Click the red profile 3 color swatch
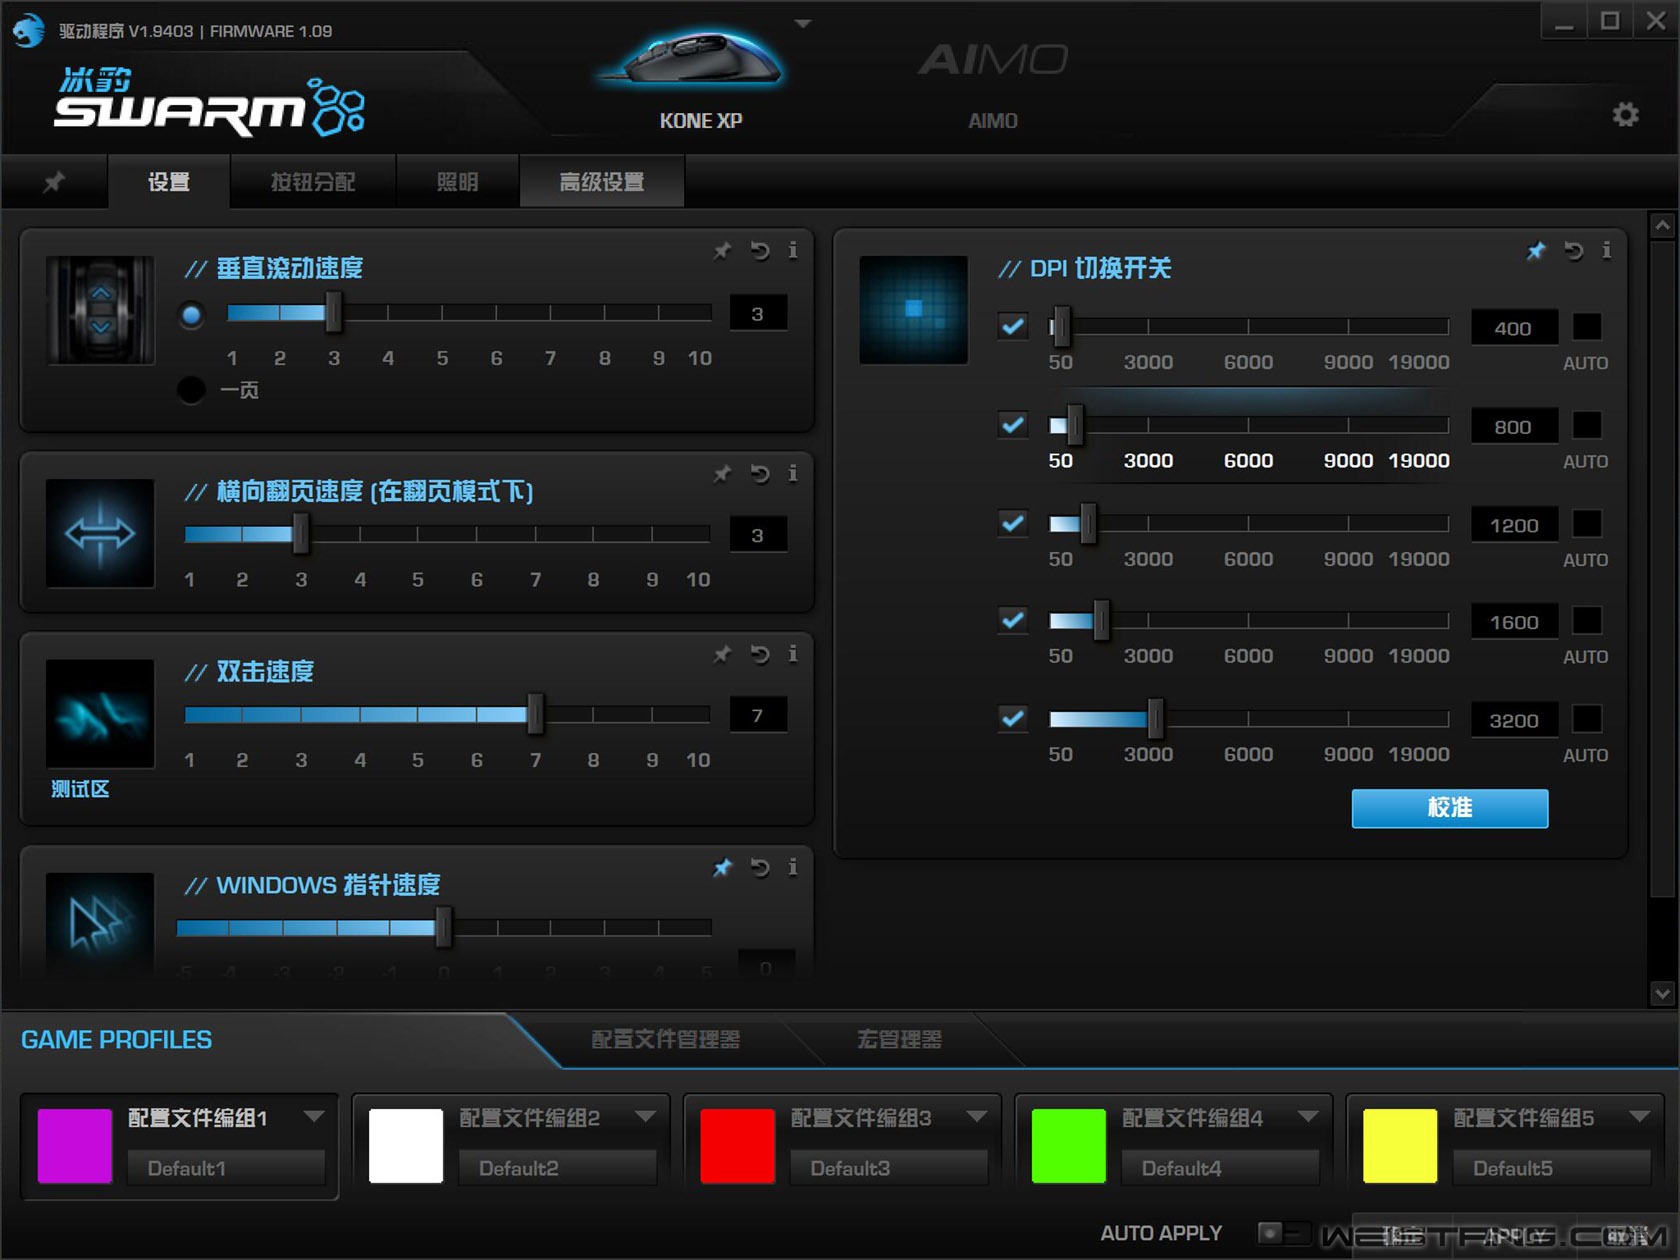This screenshot has height=1260, width=1680. (738, 1146)
